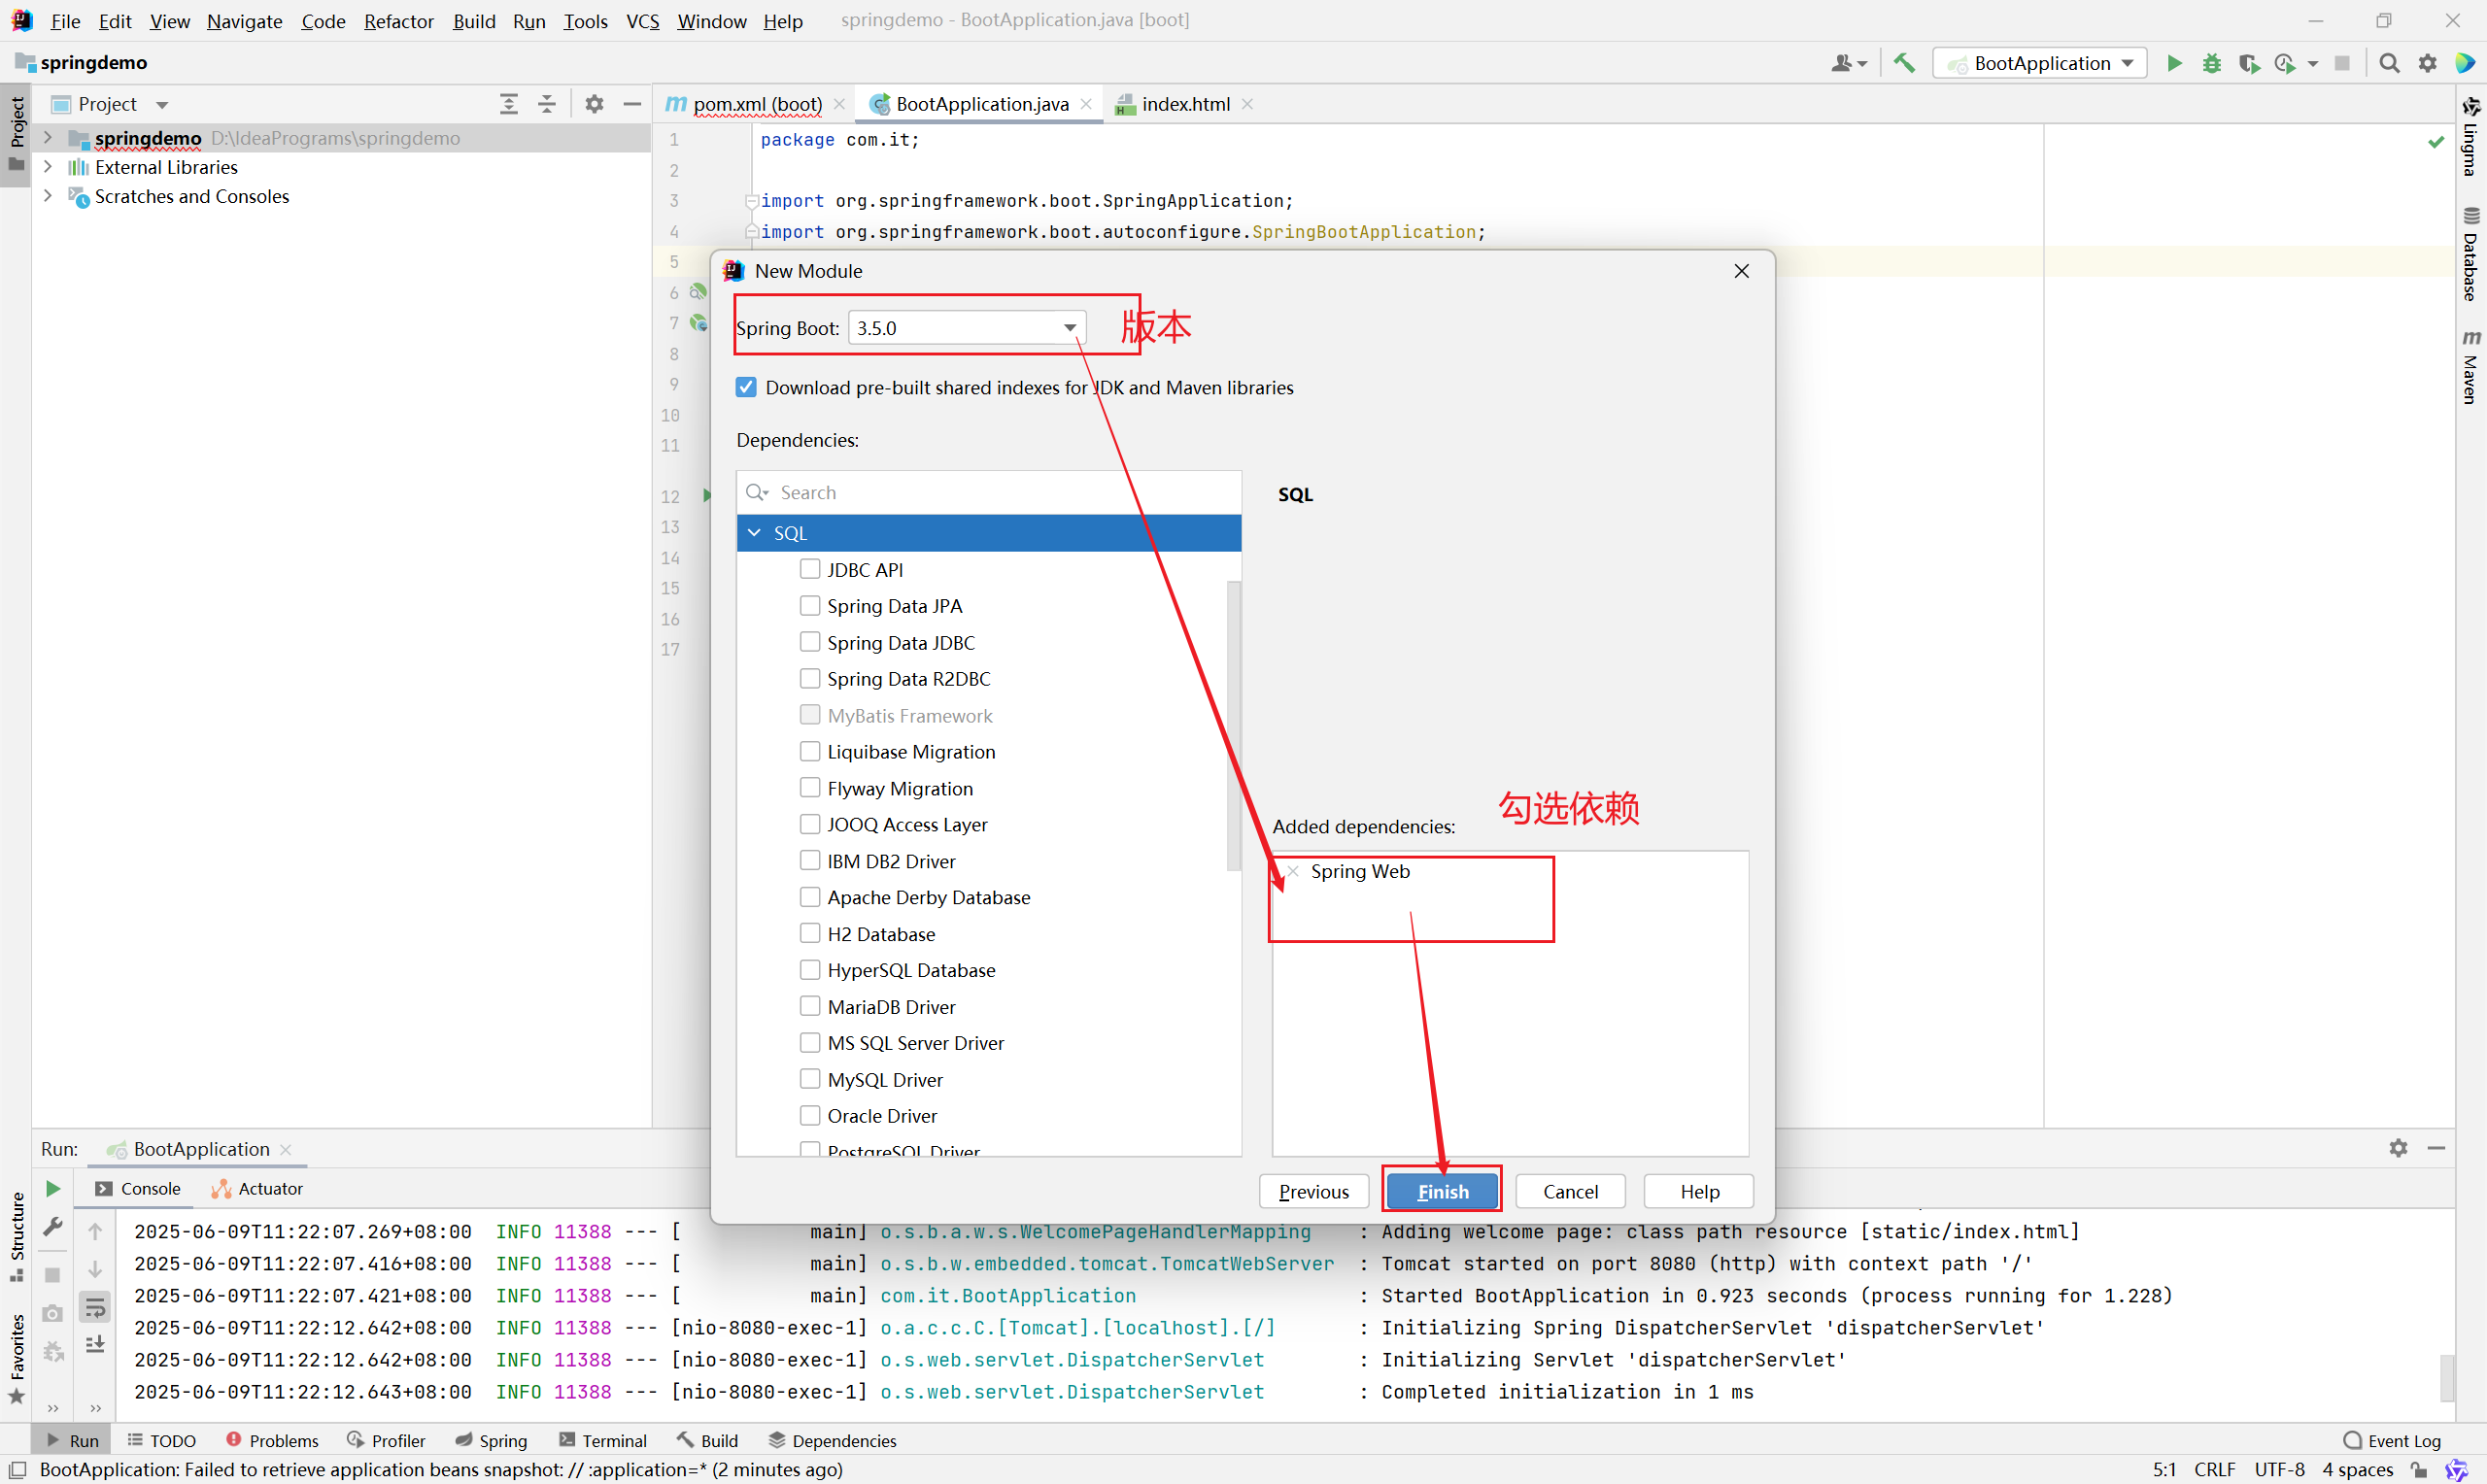2487x1484 pixels.
Task: Remove Spring Web from added dependencies
Action: (1293, 871)
